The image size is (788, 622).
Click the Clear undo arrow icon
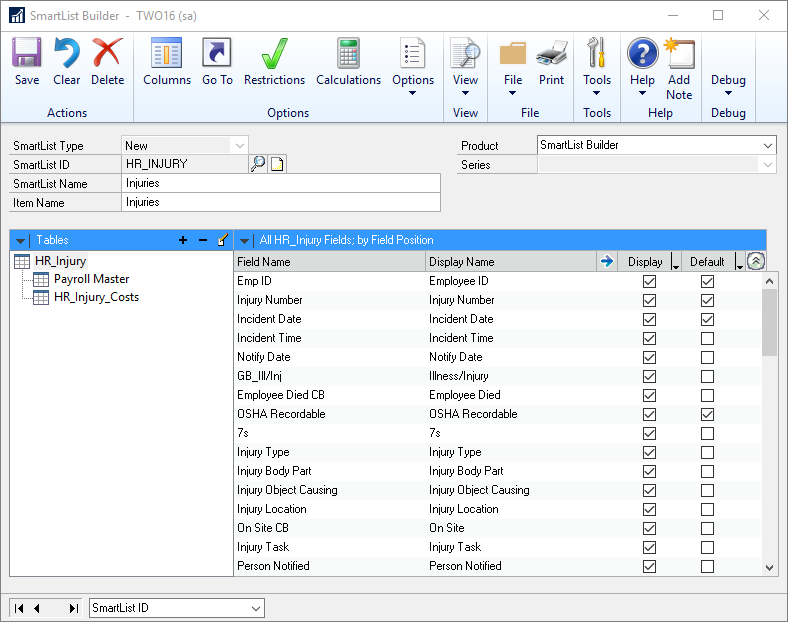point(67,53)
